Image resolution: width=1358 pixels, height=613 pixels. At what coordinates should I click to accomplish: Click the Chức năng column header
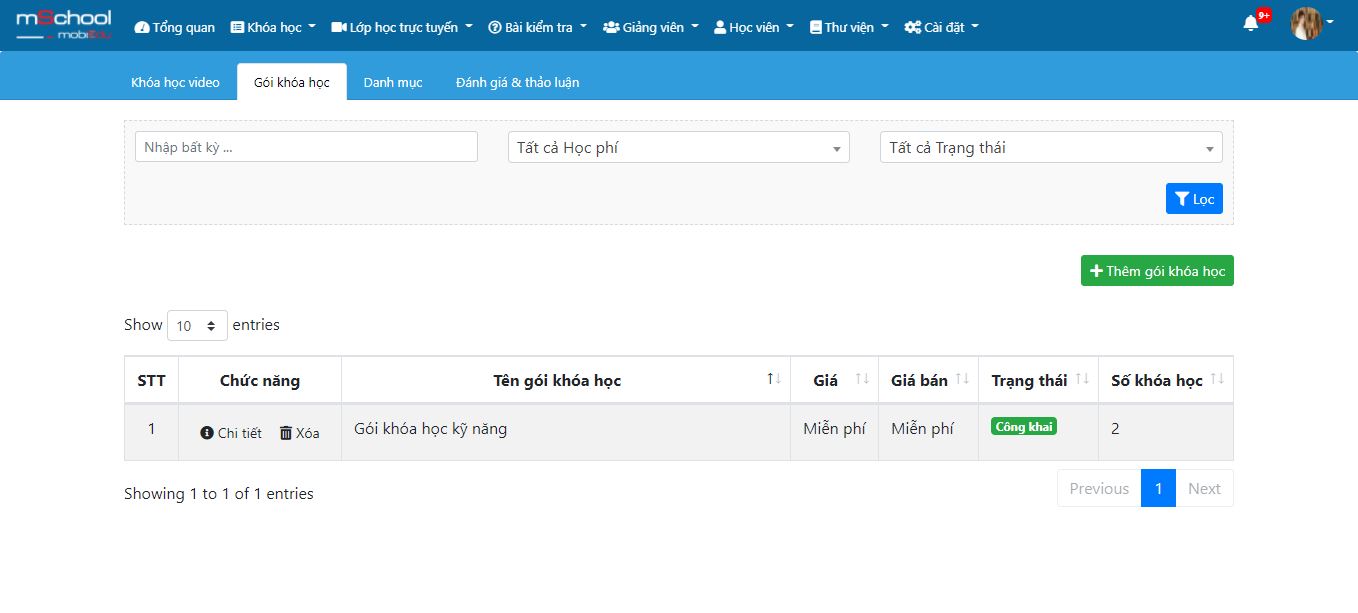260,380
